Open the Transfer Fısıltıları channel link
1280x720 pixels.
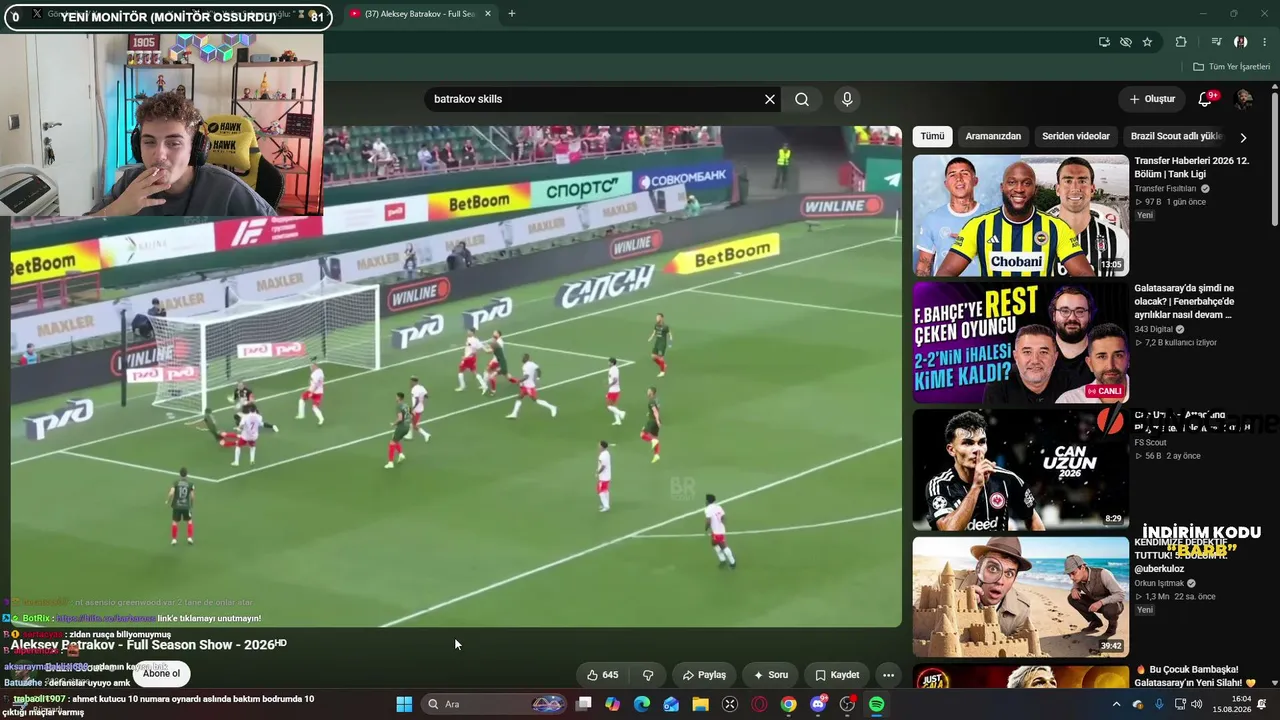pos(1165,188)
